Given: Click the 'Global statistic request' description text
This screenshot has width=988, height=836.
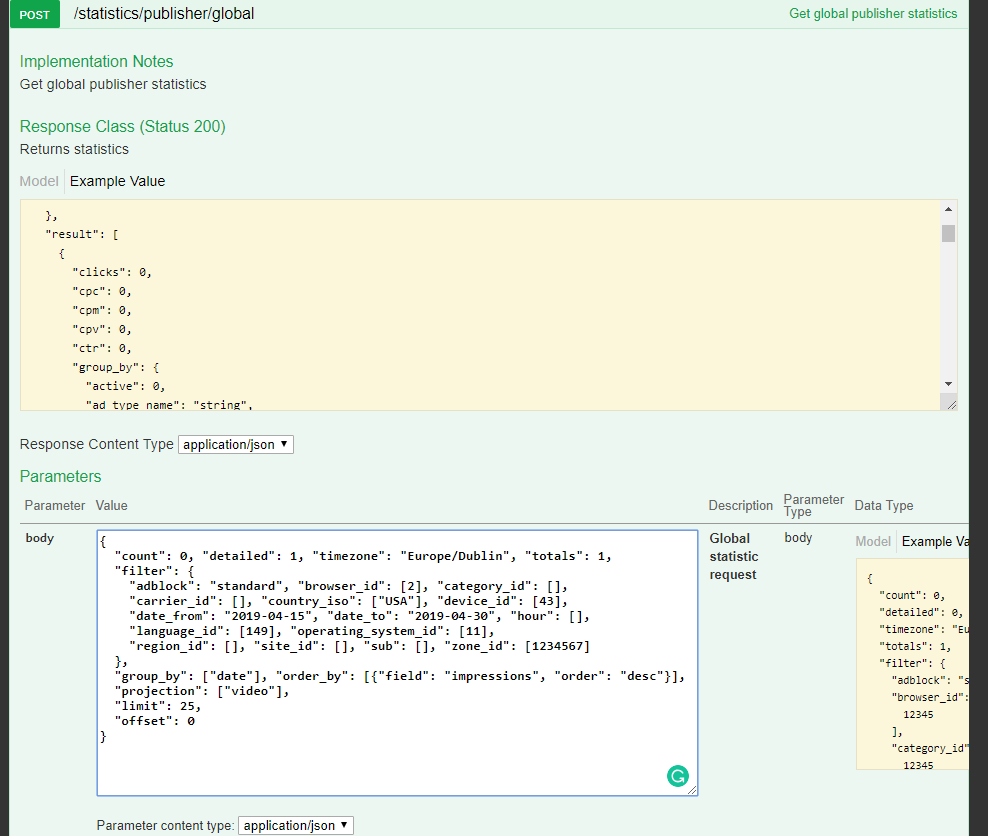Looking at the screenshot, I should 734,556.
